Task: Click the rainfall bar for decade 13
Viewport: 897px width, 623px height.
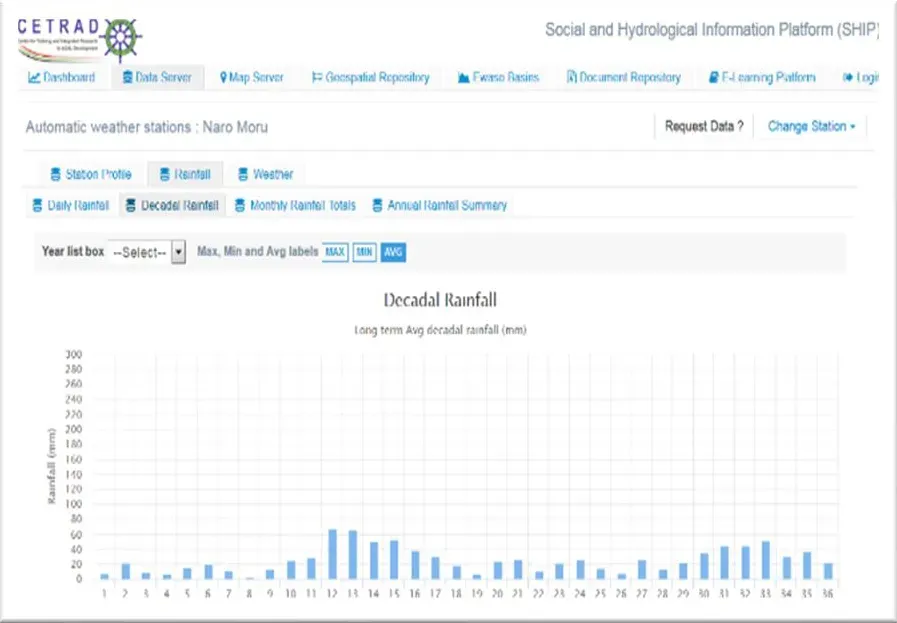Action: [353, 555]
